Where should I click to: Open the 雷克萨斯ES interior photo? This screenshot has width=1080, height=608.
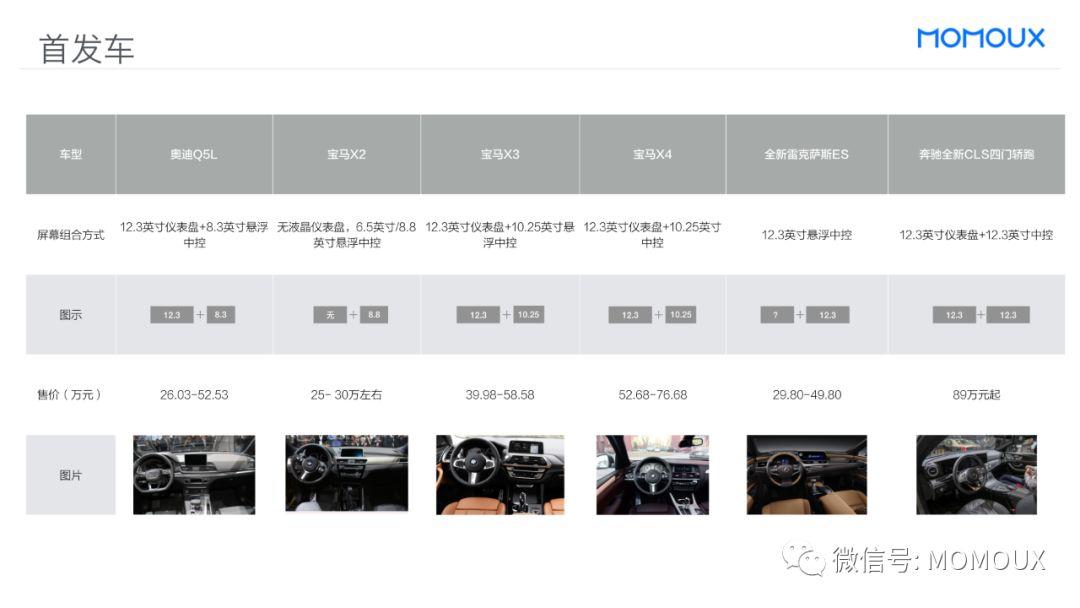coord(807,474)
